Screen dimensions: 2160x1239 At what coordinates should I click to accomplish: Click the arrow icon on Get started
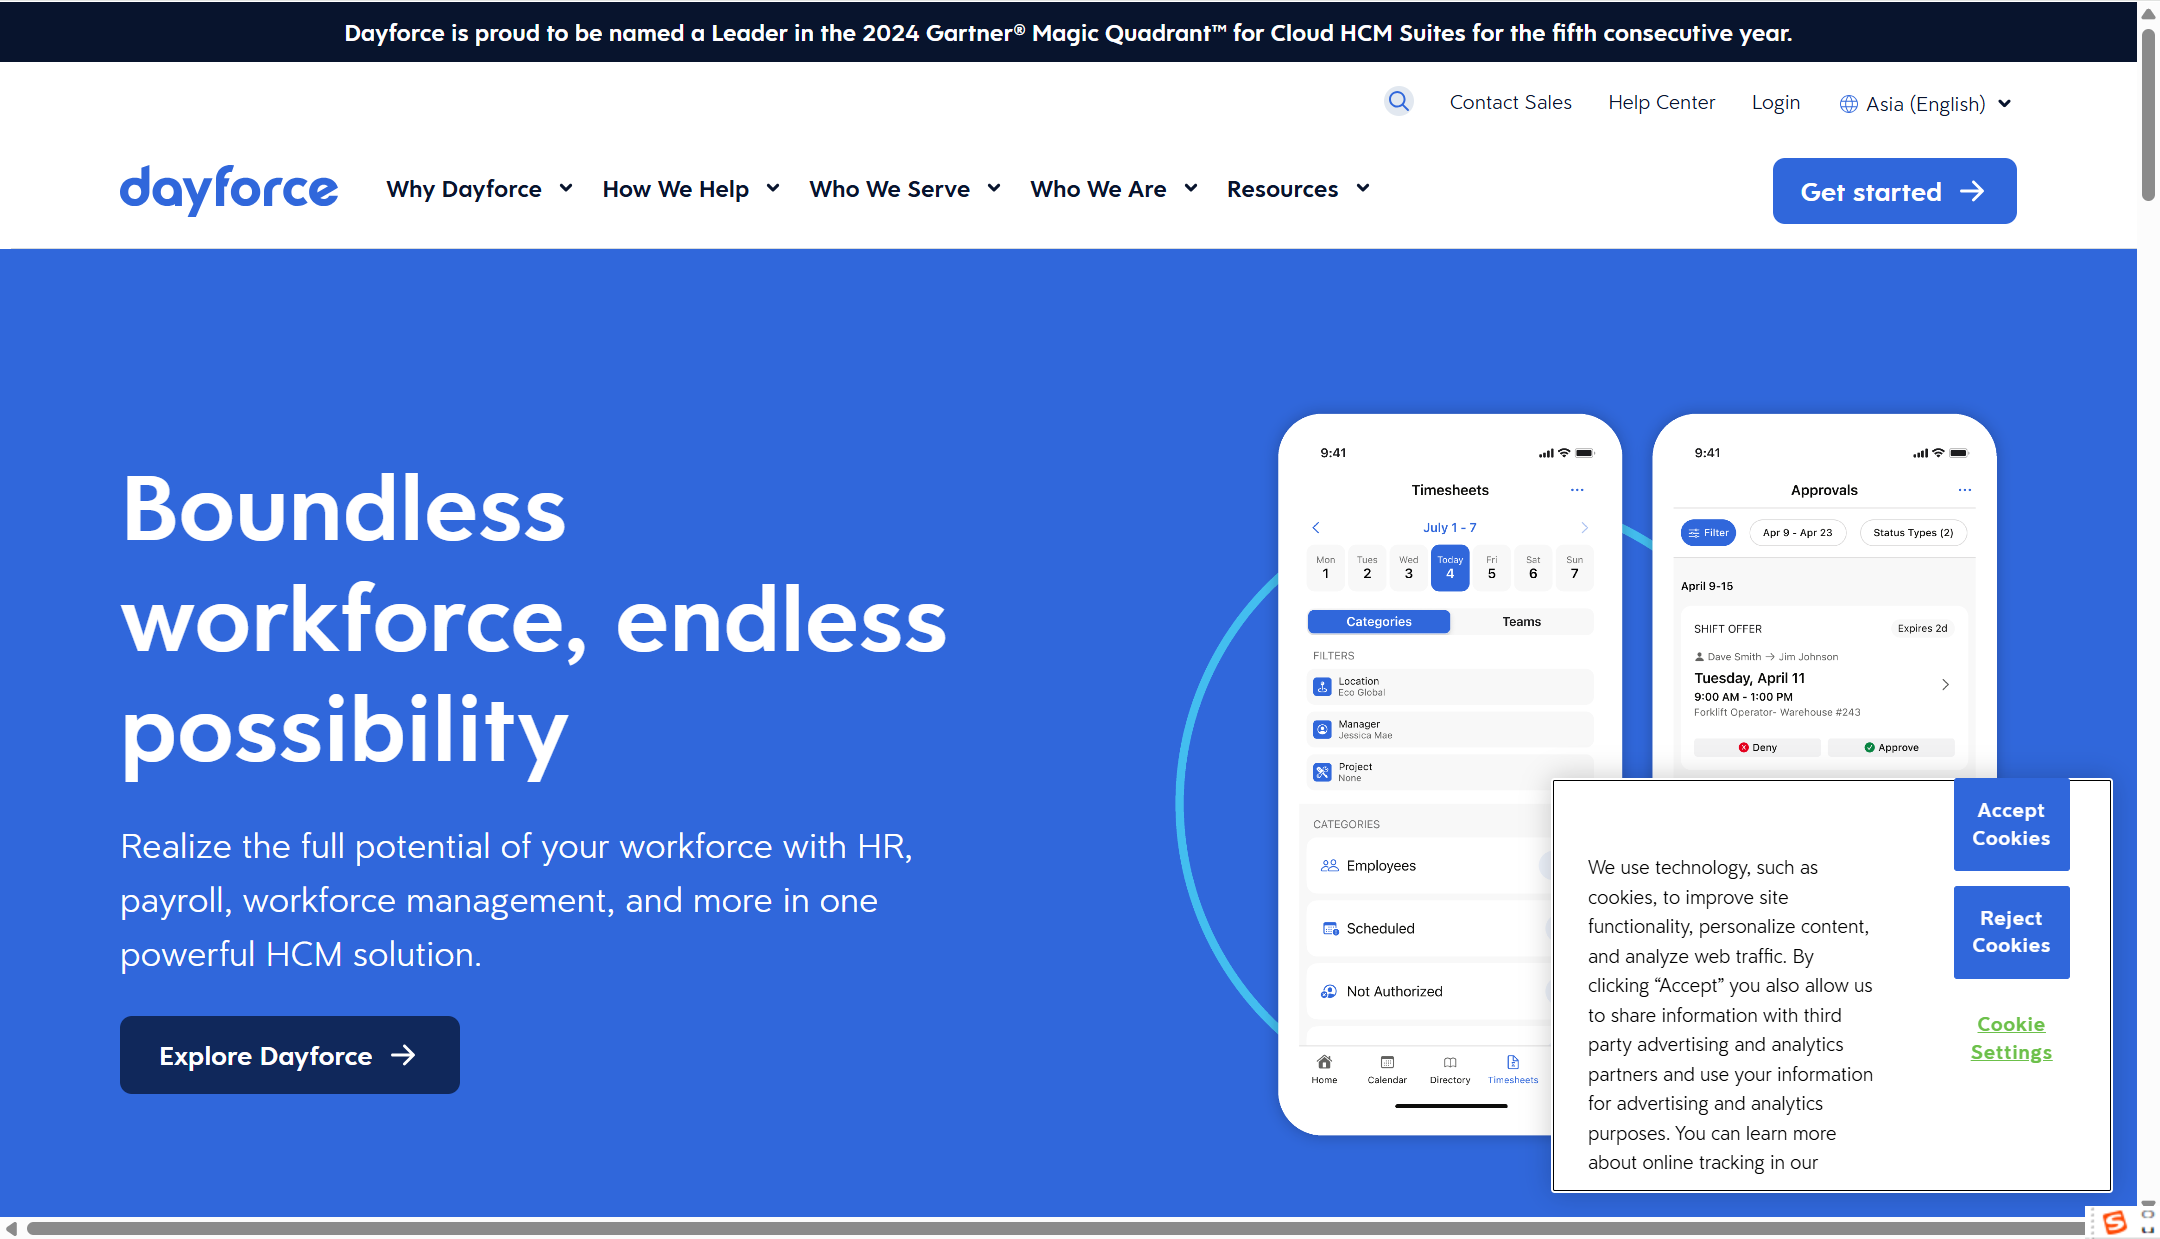click(x=1972, y=191)
